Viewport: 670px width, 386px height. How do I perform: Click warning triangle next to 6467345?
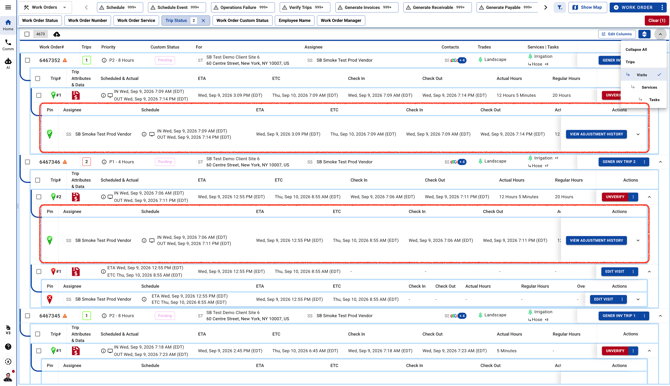[x=65, y=316]
